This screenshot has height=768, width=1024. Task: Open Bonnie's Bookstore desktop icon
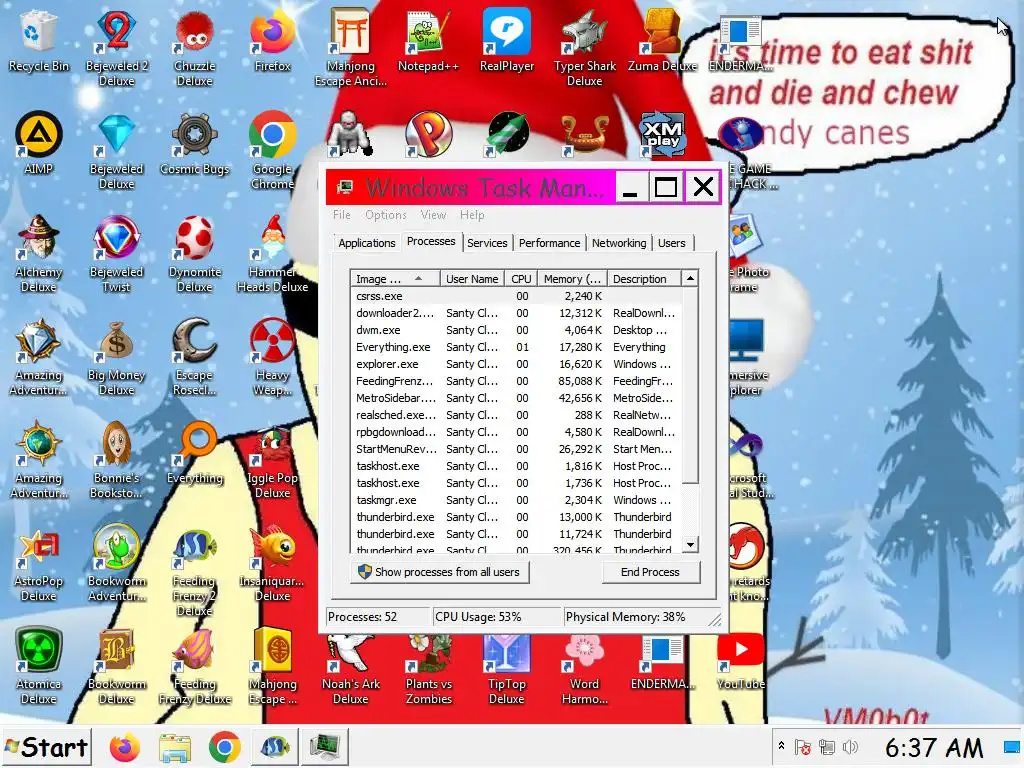coord(116,460)
